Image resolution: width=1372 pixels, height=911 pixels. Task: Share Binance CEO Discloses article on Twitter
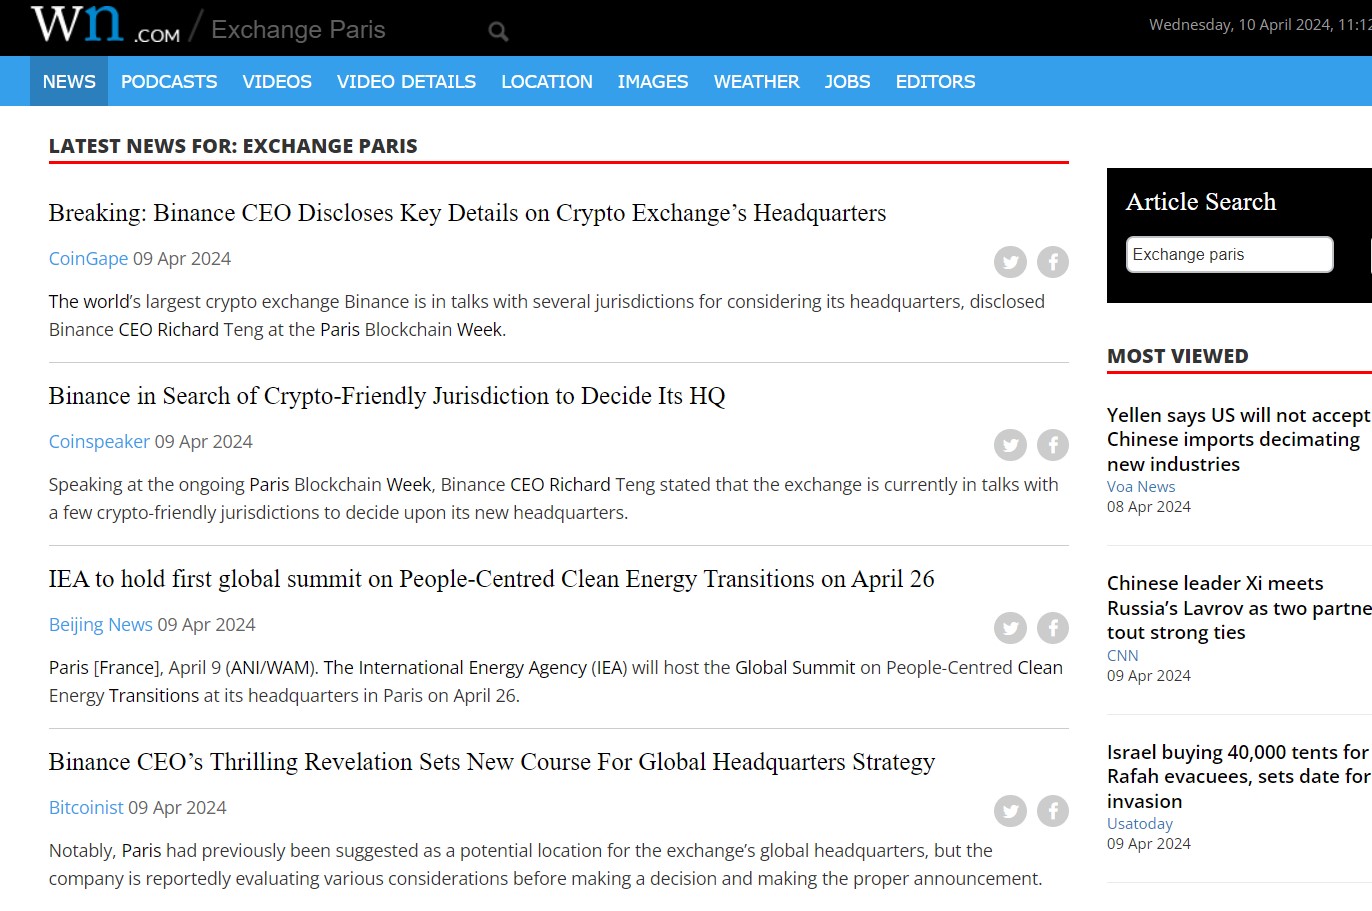[x=1010, y=262]
